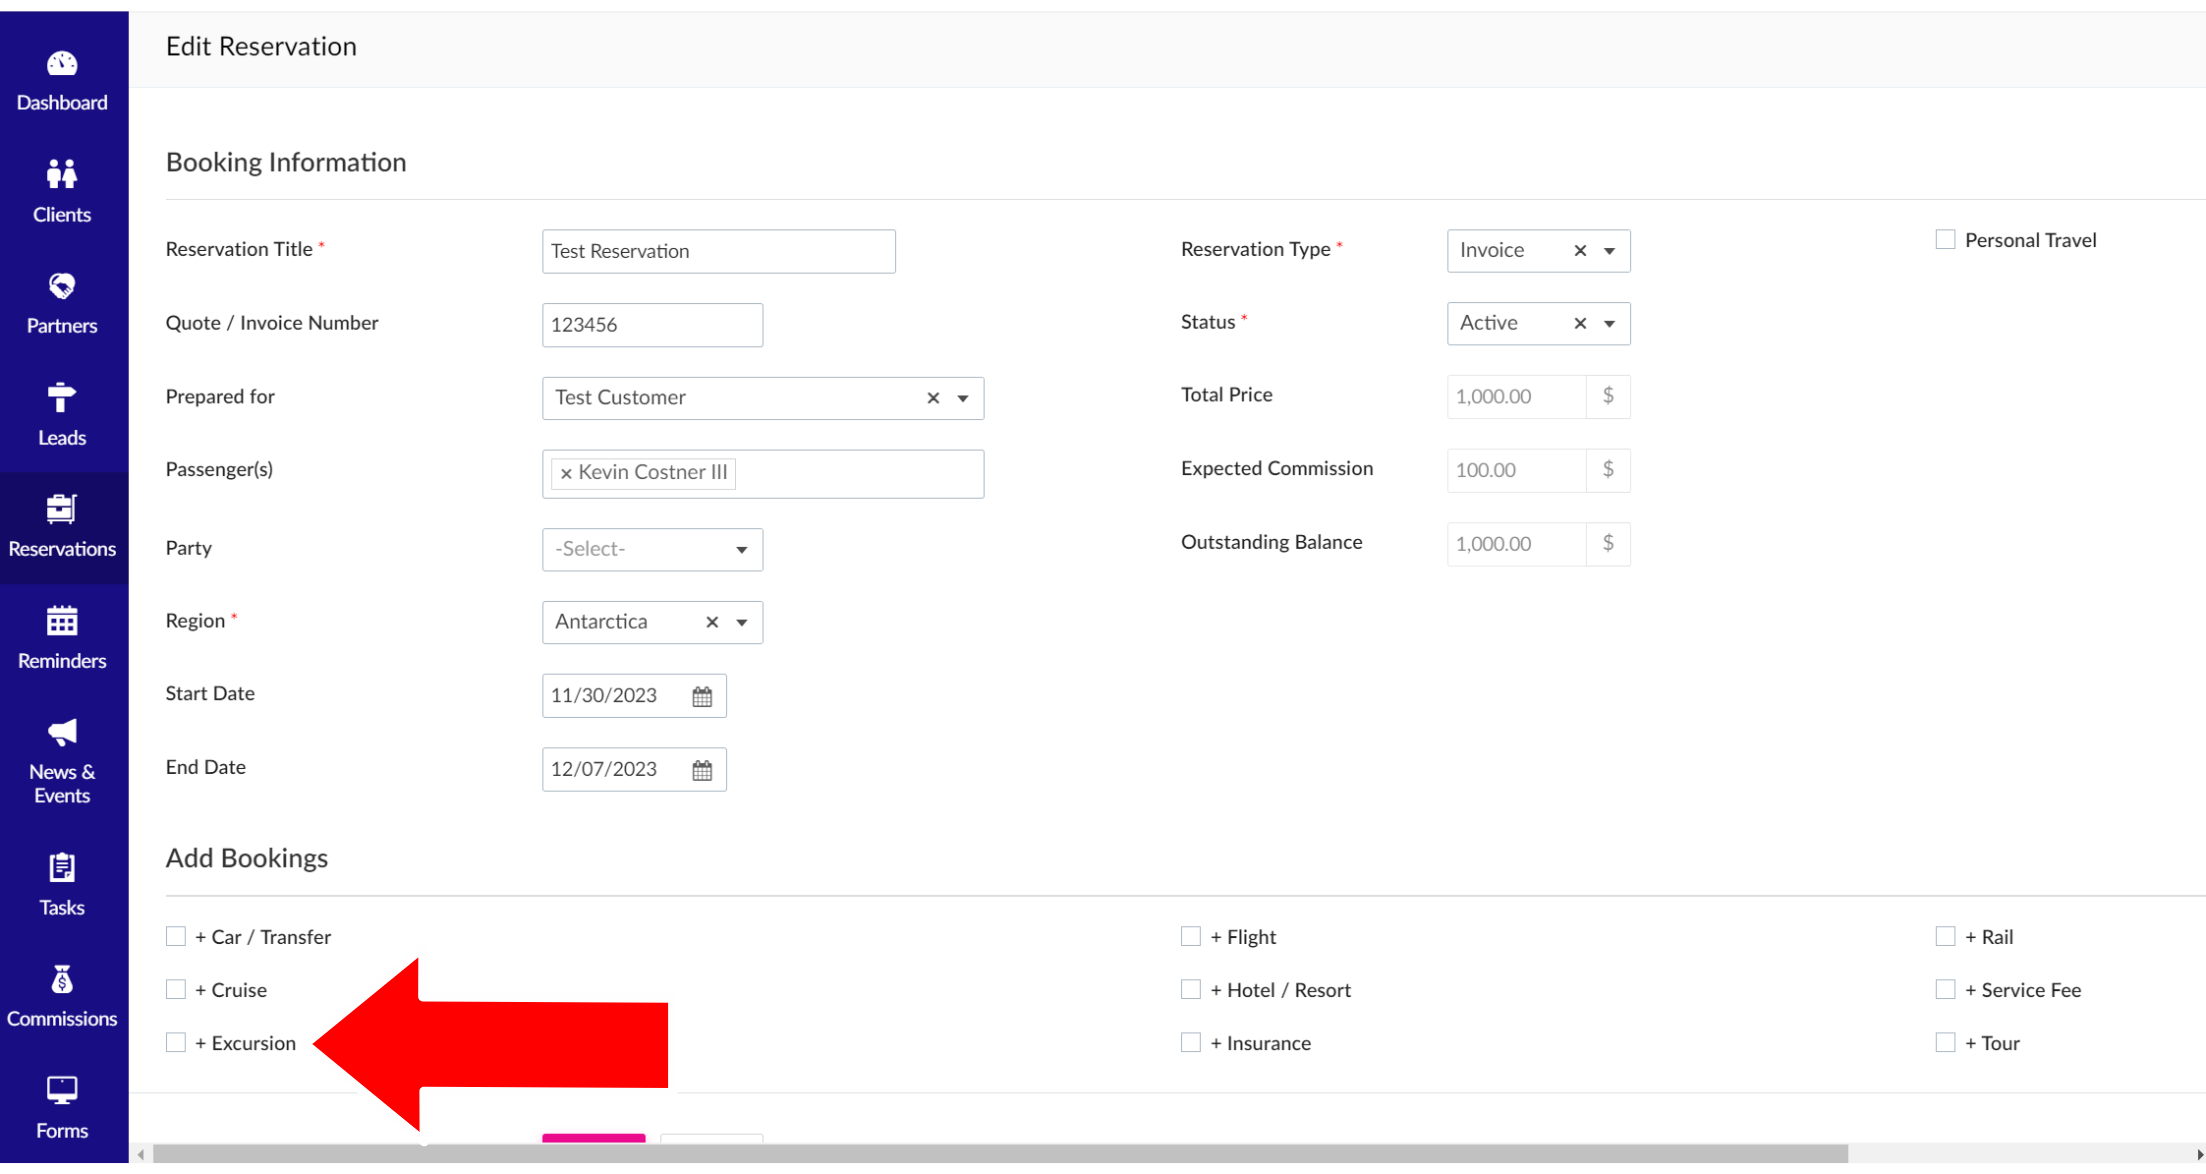
Task: Tick the + Hotel / Resort checkbox
Action: click(1190, 990)
